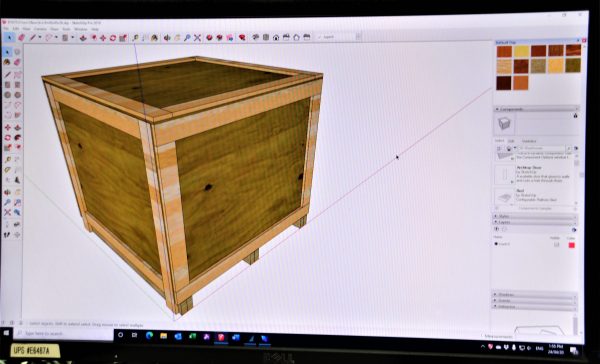Screen dimensions: 600x364
Task: Expand the Styles panel
Action: pos(535,217)
